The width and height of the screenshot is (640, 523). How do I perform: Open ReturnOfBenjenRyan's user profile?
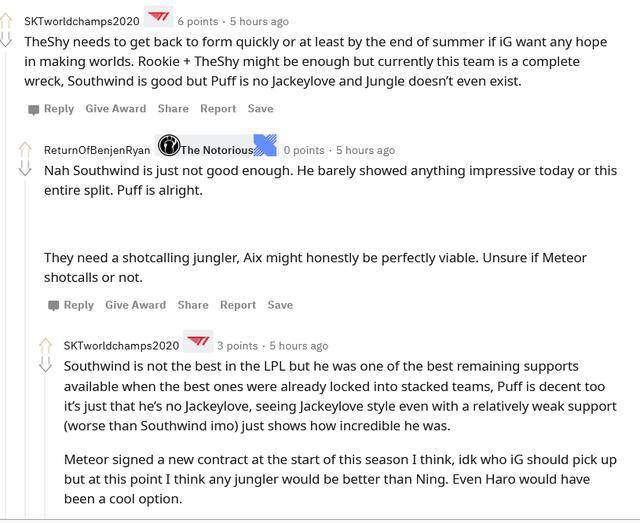96,150
